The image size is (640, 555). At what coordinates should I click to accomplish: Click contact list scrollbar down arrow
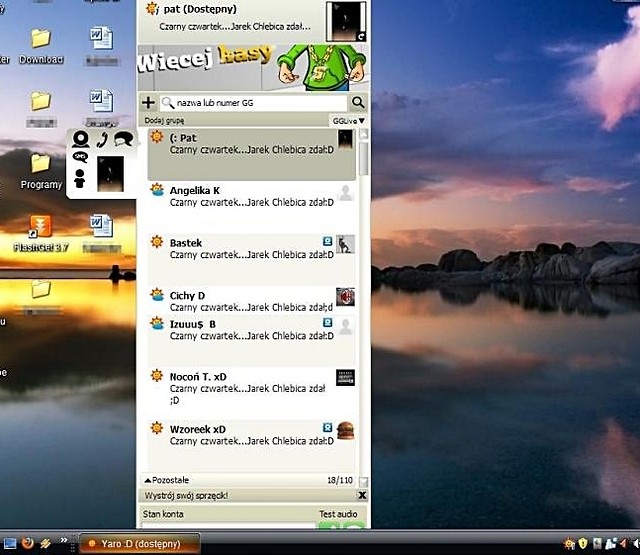pyautogui.click(x=363, y=482)
